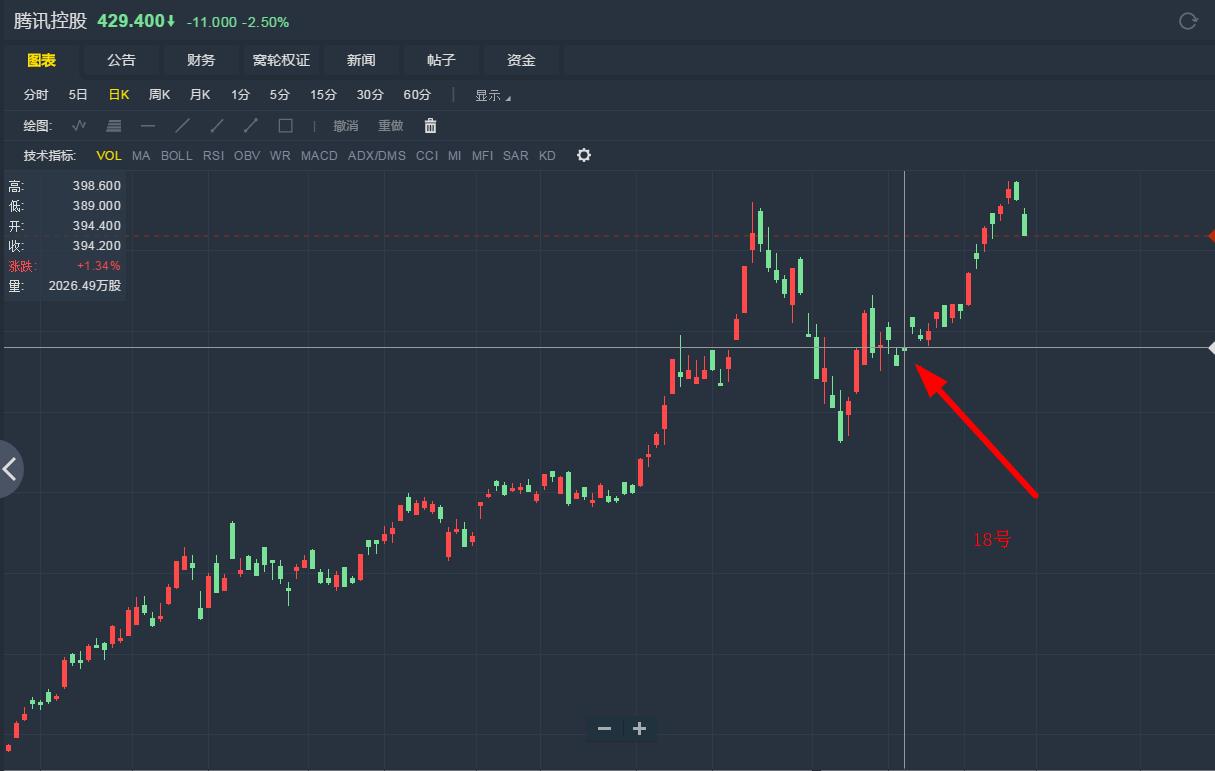Image resolution: width=1215 pixels, height=771 pixels.
Task: Switch to the 60分 chart interval
Action: pos(417,95)
